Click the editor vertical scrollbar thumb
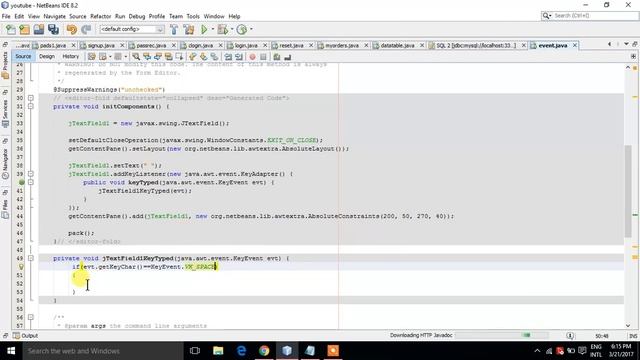640x360 pixels. point(628,191)
